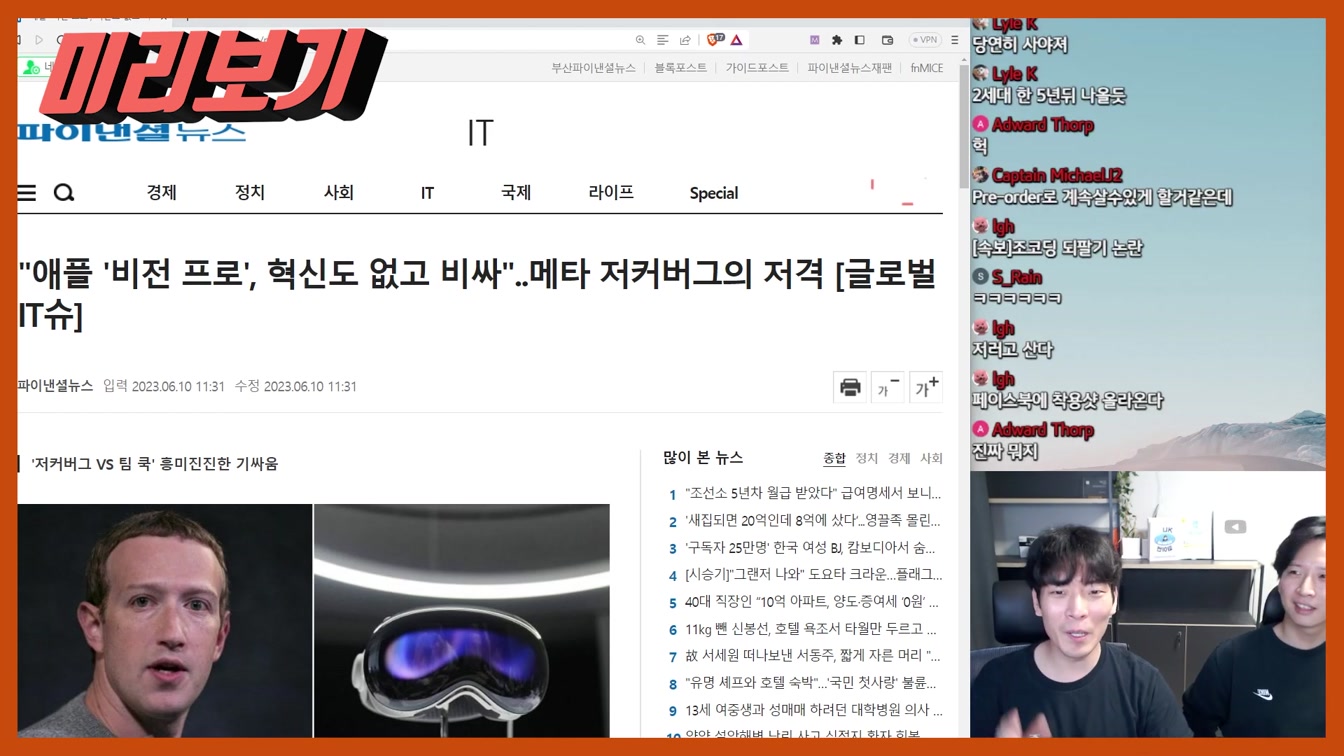1344x756 pixels.
Task: Click chat message '[속보]조코딩 되팔기 논란'
Action: (x=1057, y=249)
